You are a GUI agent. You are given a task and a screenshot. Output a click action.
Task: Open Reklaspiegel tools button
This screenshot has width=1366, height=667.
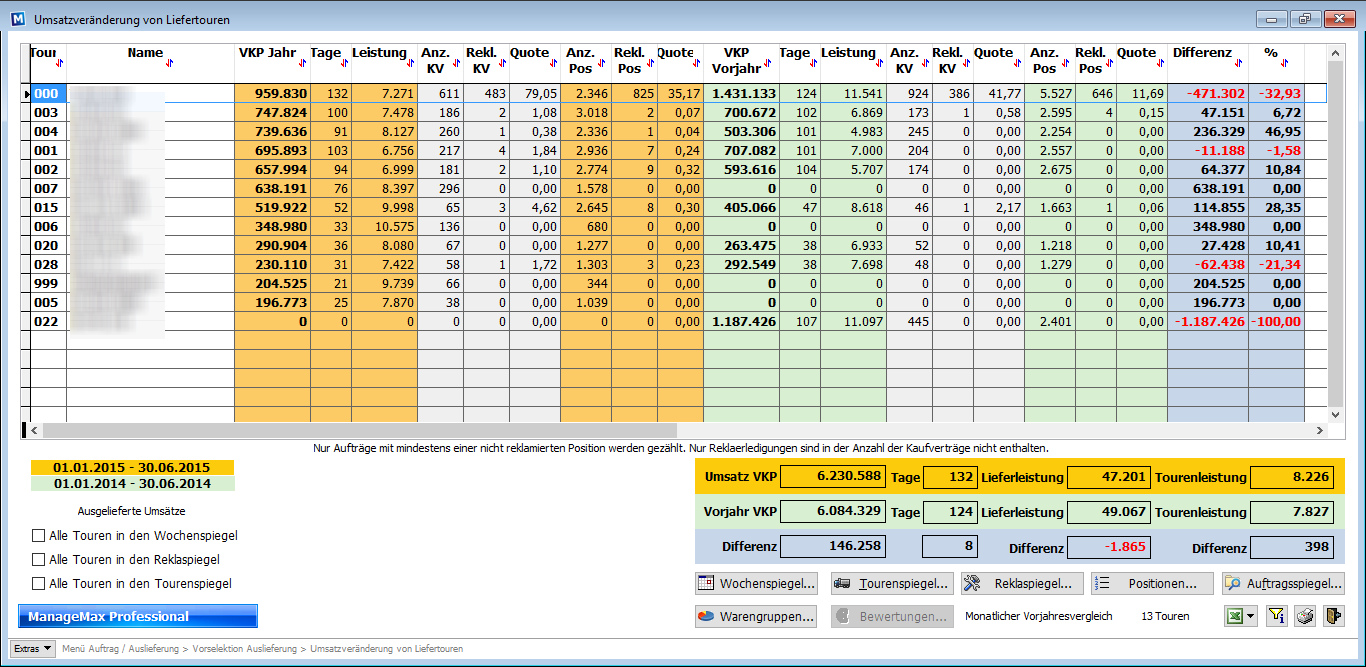[x=1022, y=584]
